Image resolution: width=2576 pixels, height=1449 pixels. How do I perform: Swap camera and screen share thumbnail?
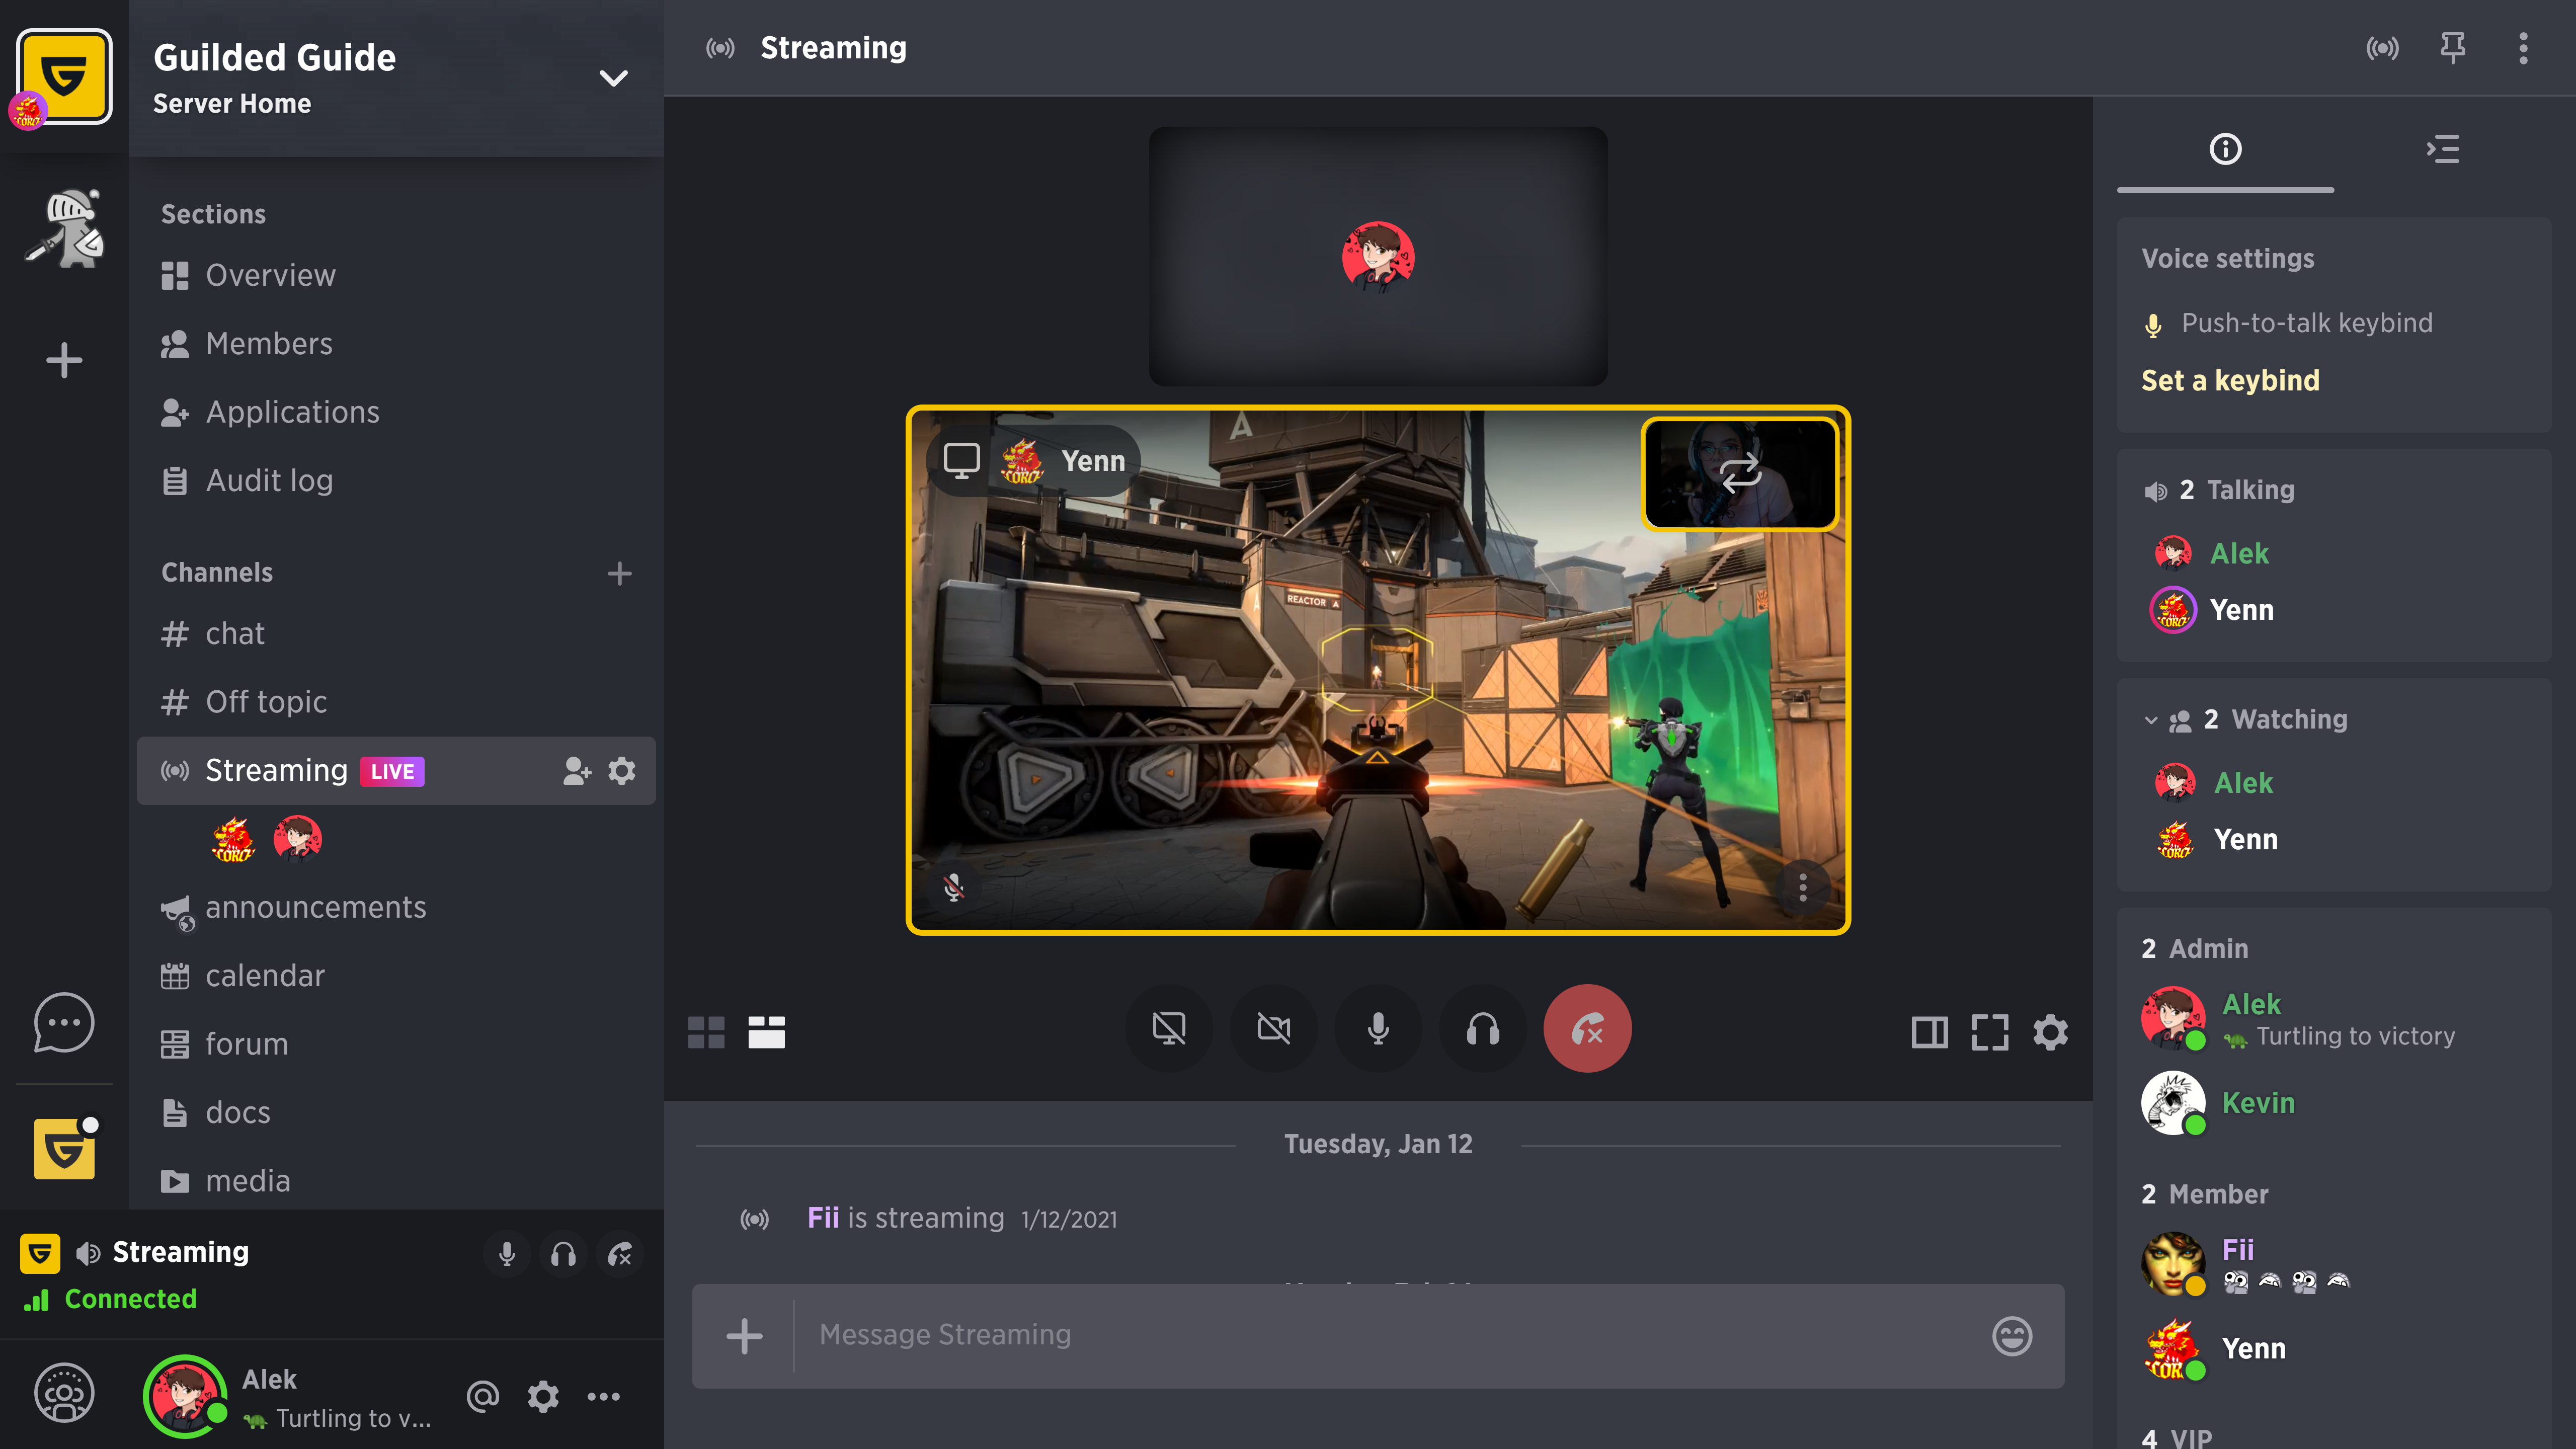tap(1740, 473)
